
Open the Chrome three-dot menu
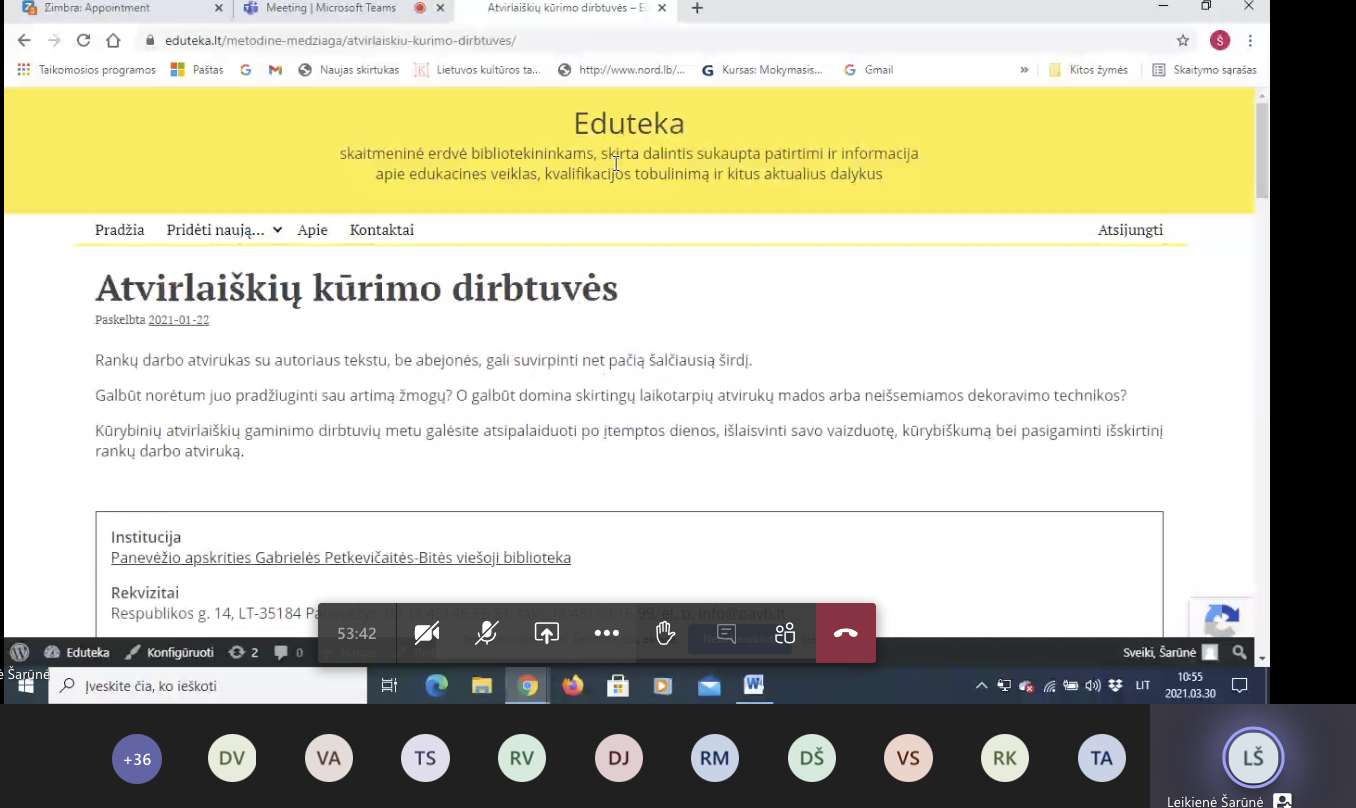point(1250,41)
